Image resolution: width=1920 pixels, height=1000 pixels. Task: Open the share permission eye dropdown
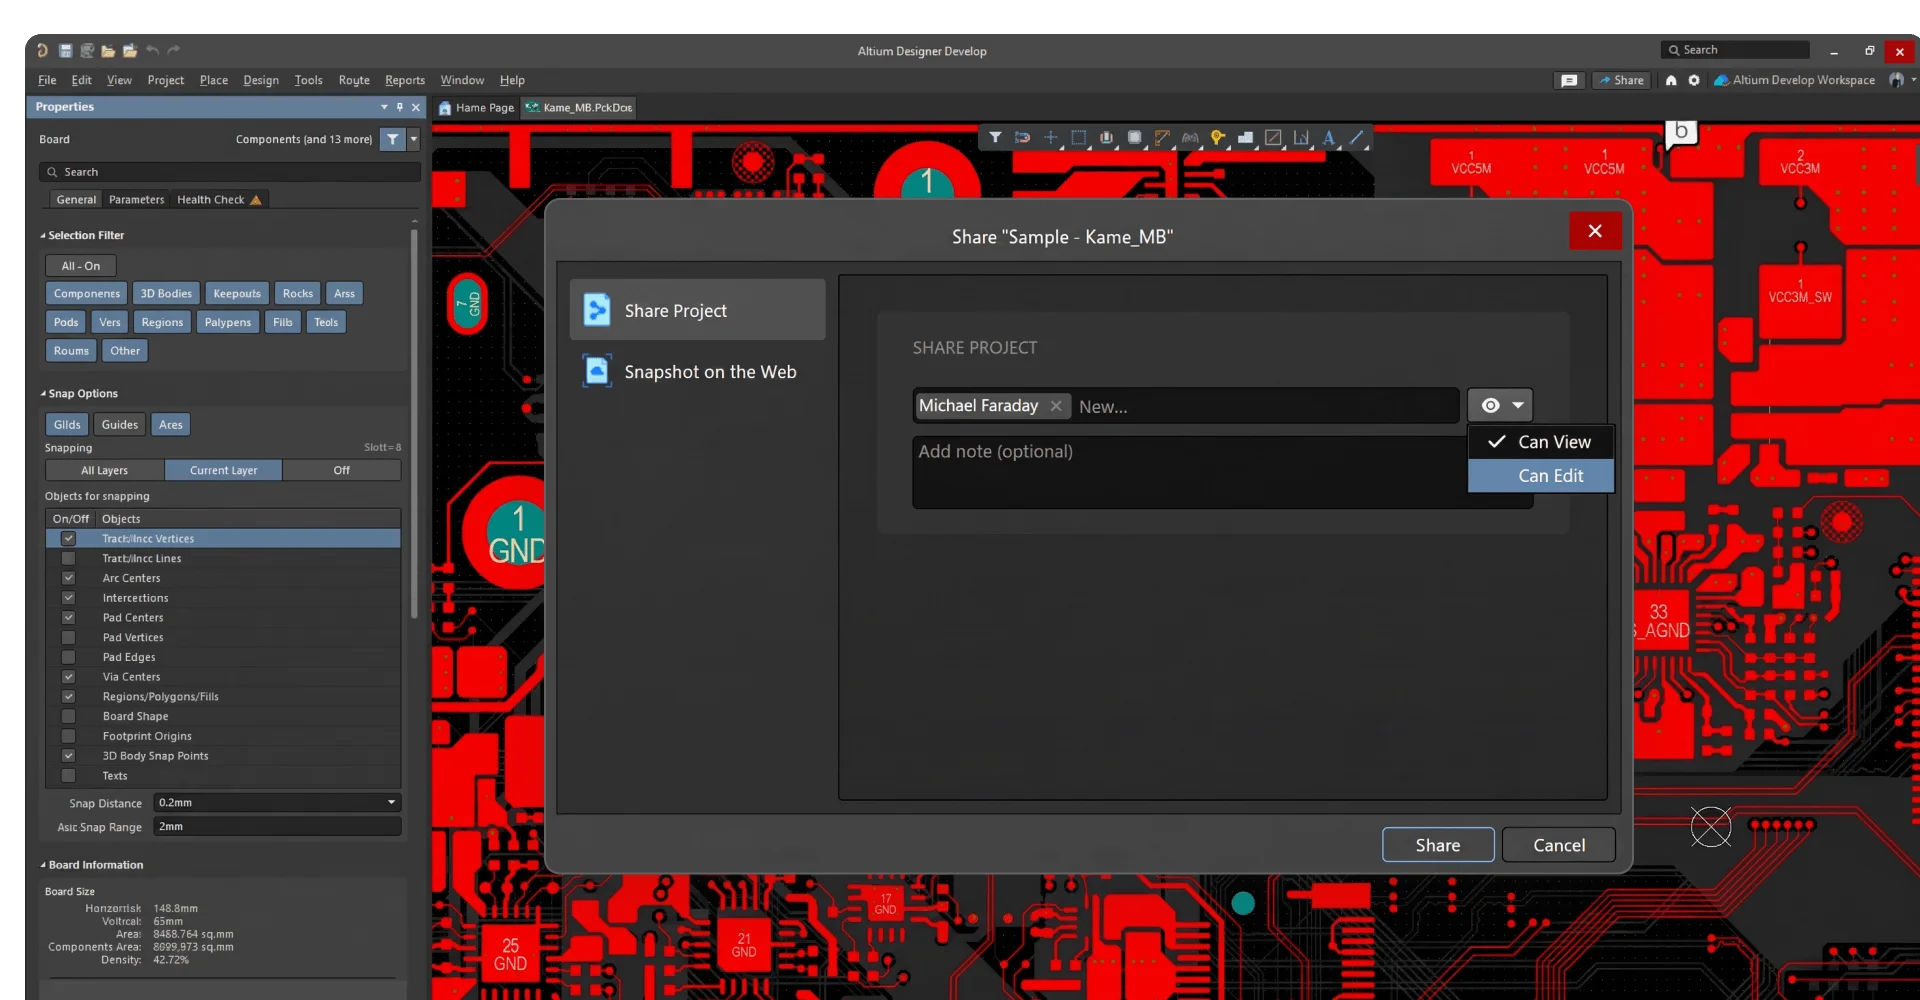(1500, 405)
